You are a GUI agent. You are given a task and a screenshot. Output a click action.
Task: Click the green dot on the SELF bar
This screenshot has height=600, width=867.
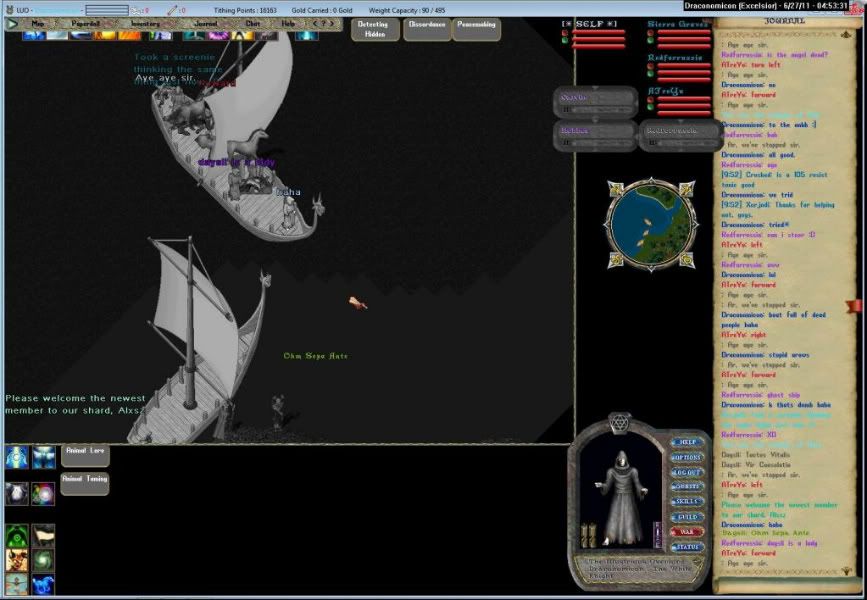click(565, 40)
